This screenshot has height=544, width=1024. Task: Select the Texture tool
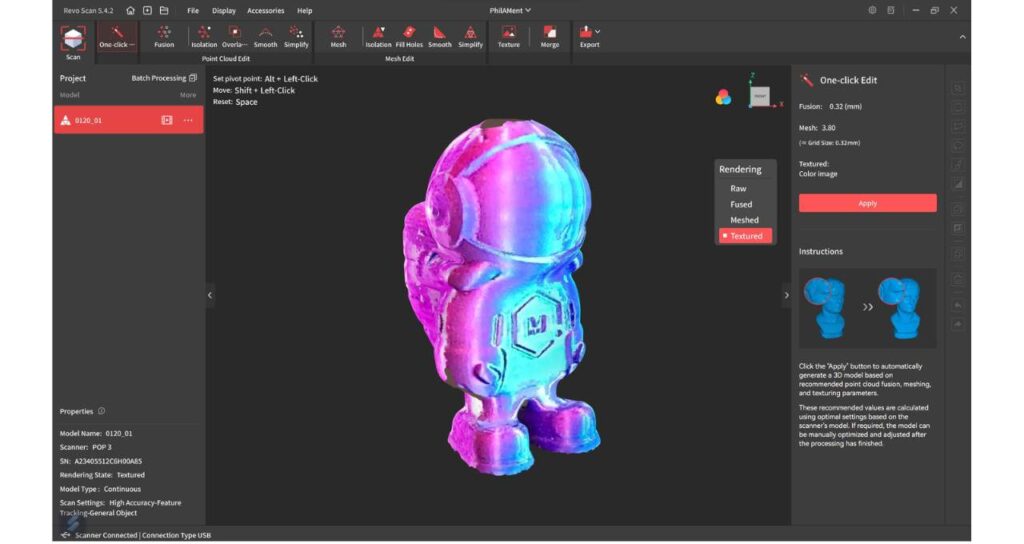(x=509, y=37)
